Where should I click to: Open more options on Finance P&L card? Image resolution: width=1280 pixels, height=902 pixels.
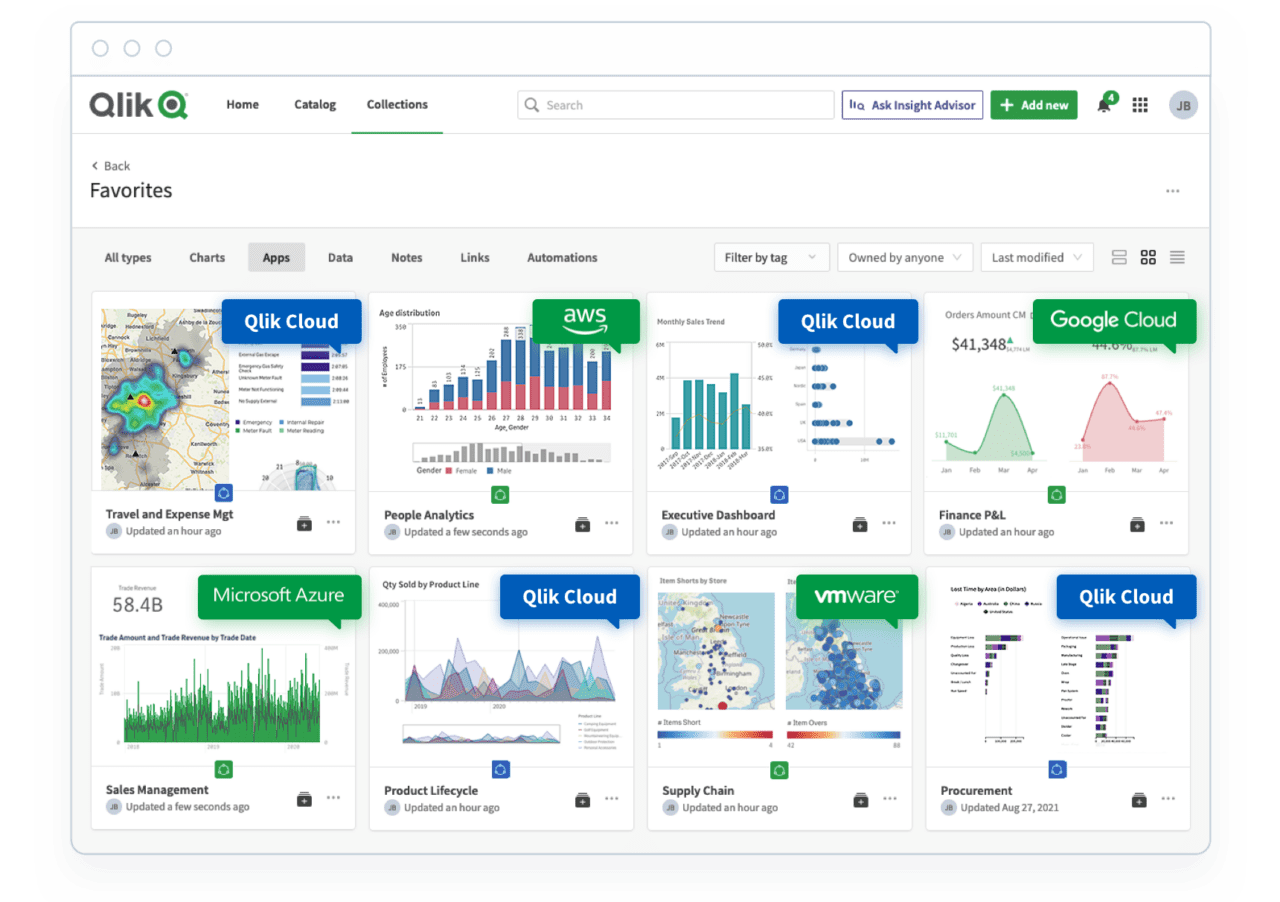[1167, 523]
